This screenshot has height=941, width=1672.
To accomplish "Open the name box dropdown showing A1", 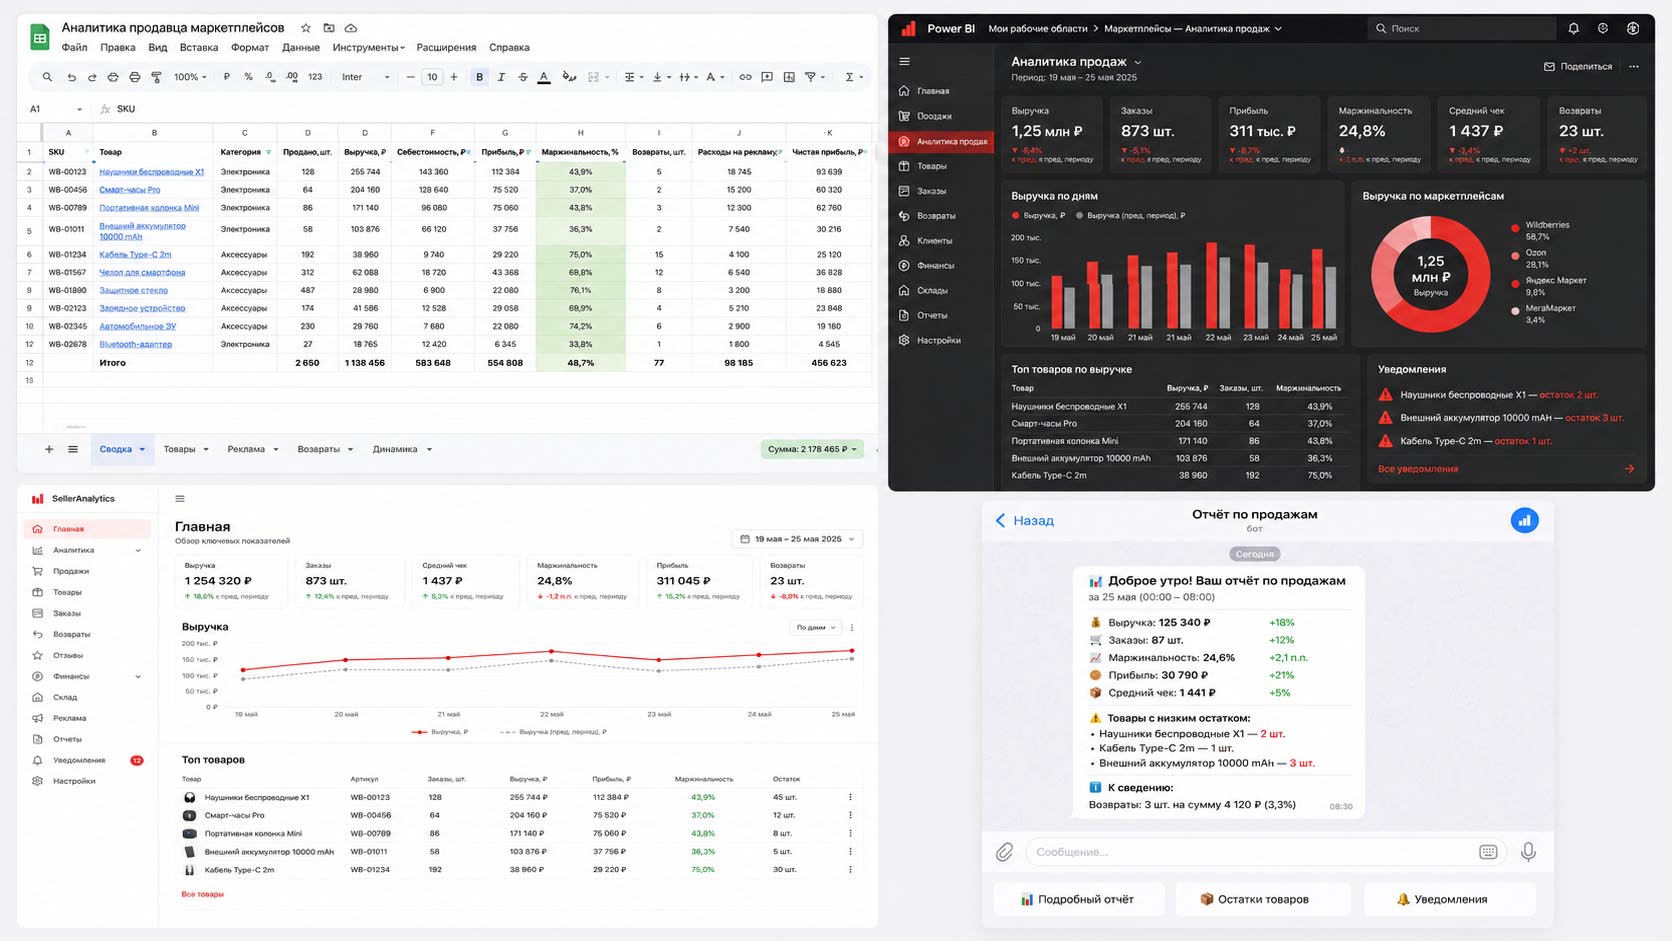I will (x=79, y=109).
